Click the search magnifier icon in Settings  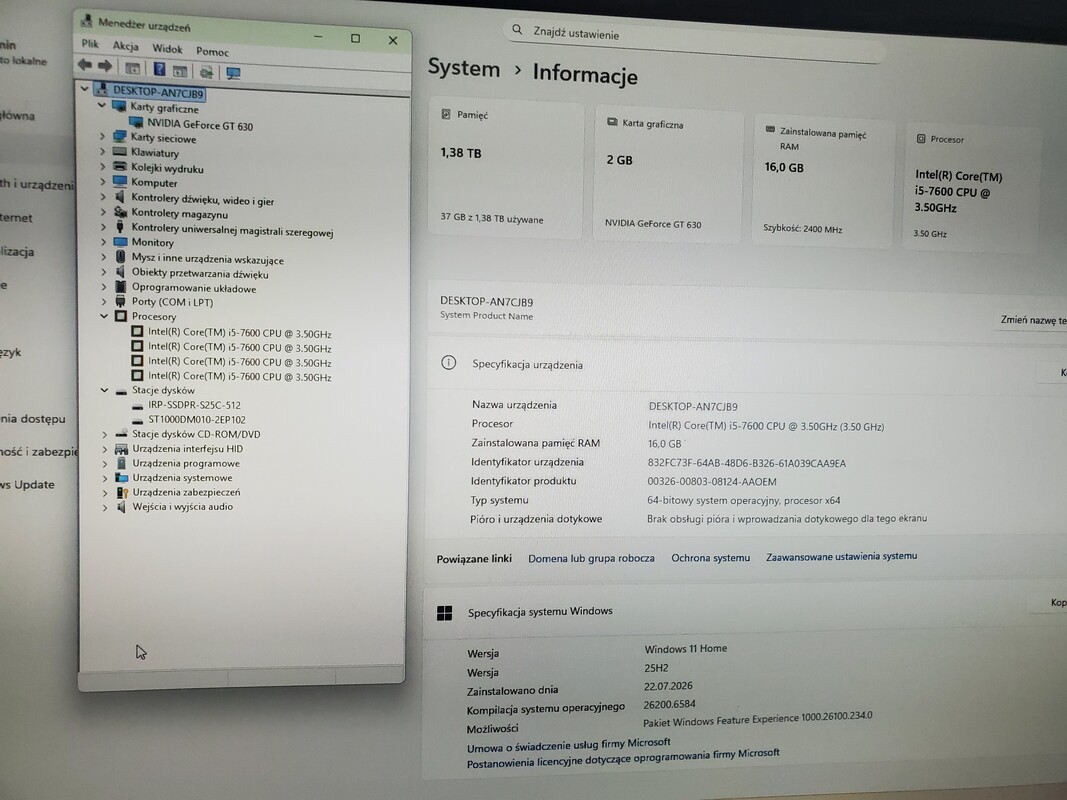[x=517, y=29]
